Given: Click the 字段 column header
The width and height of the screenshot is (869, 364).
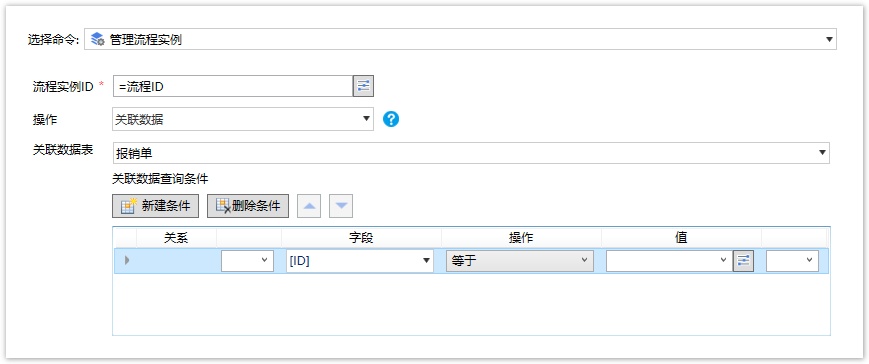Looking at the screenshot, I should pos(361,238).
